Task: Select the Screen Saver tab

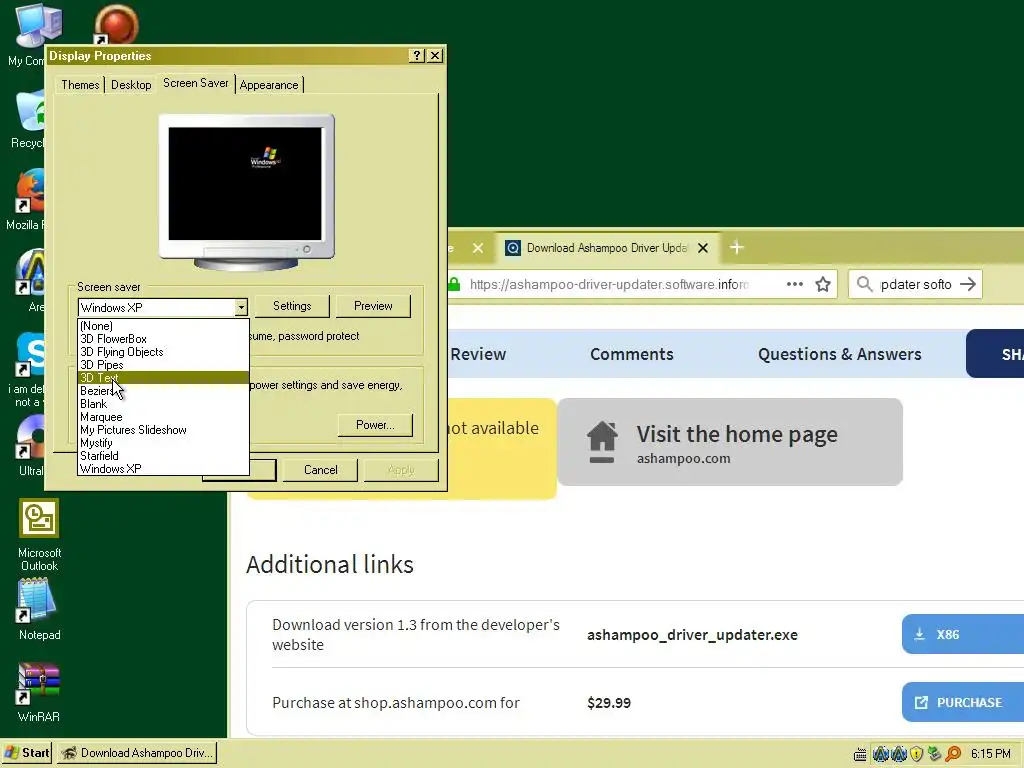Action: [195, 83]
